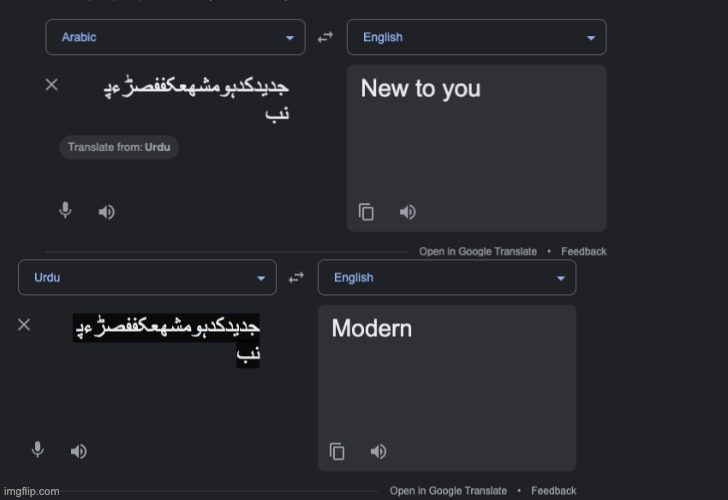This screenshot has height=500, width=728.
Task: Expand top English target language dropdown
Action: pos(476,37)
